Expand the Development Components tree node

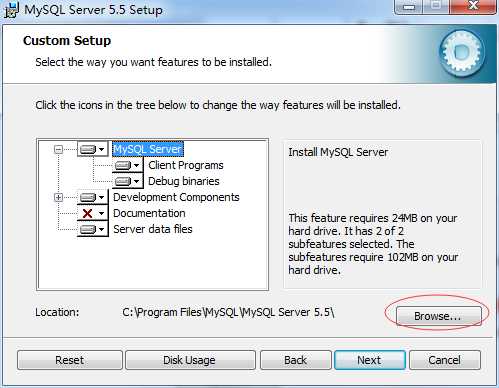[x=58, y=197]
